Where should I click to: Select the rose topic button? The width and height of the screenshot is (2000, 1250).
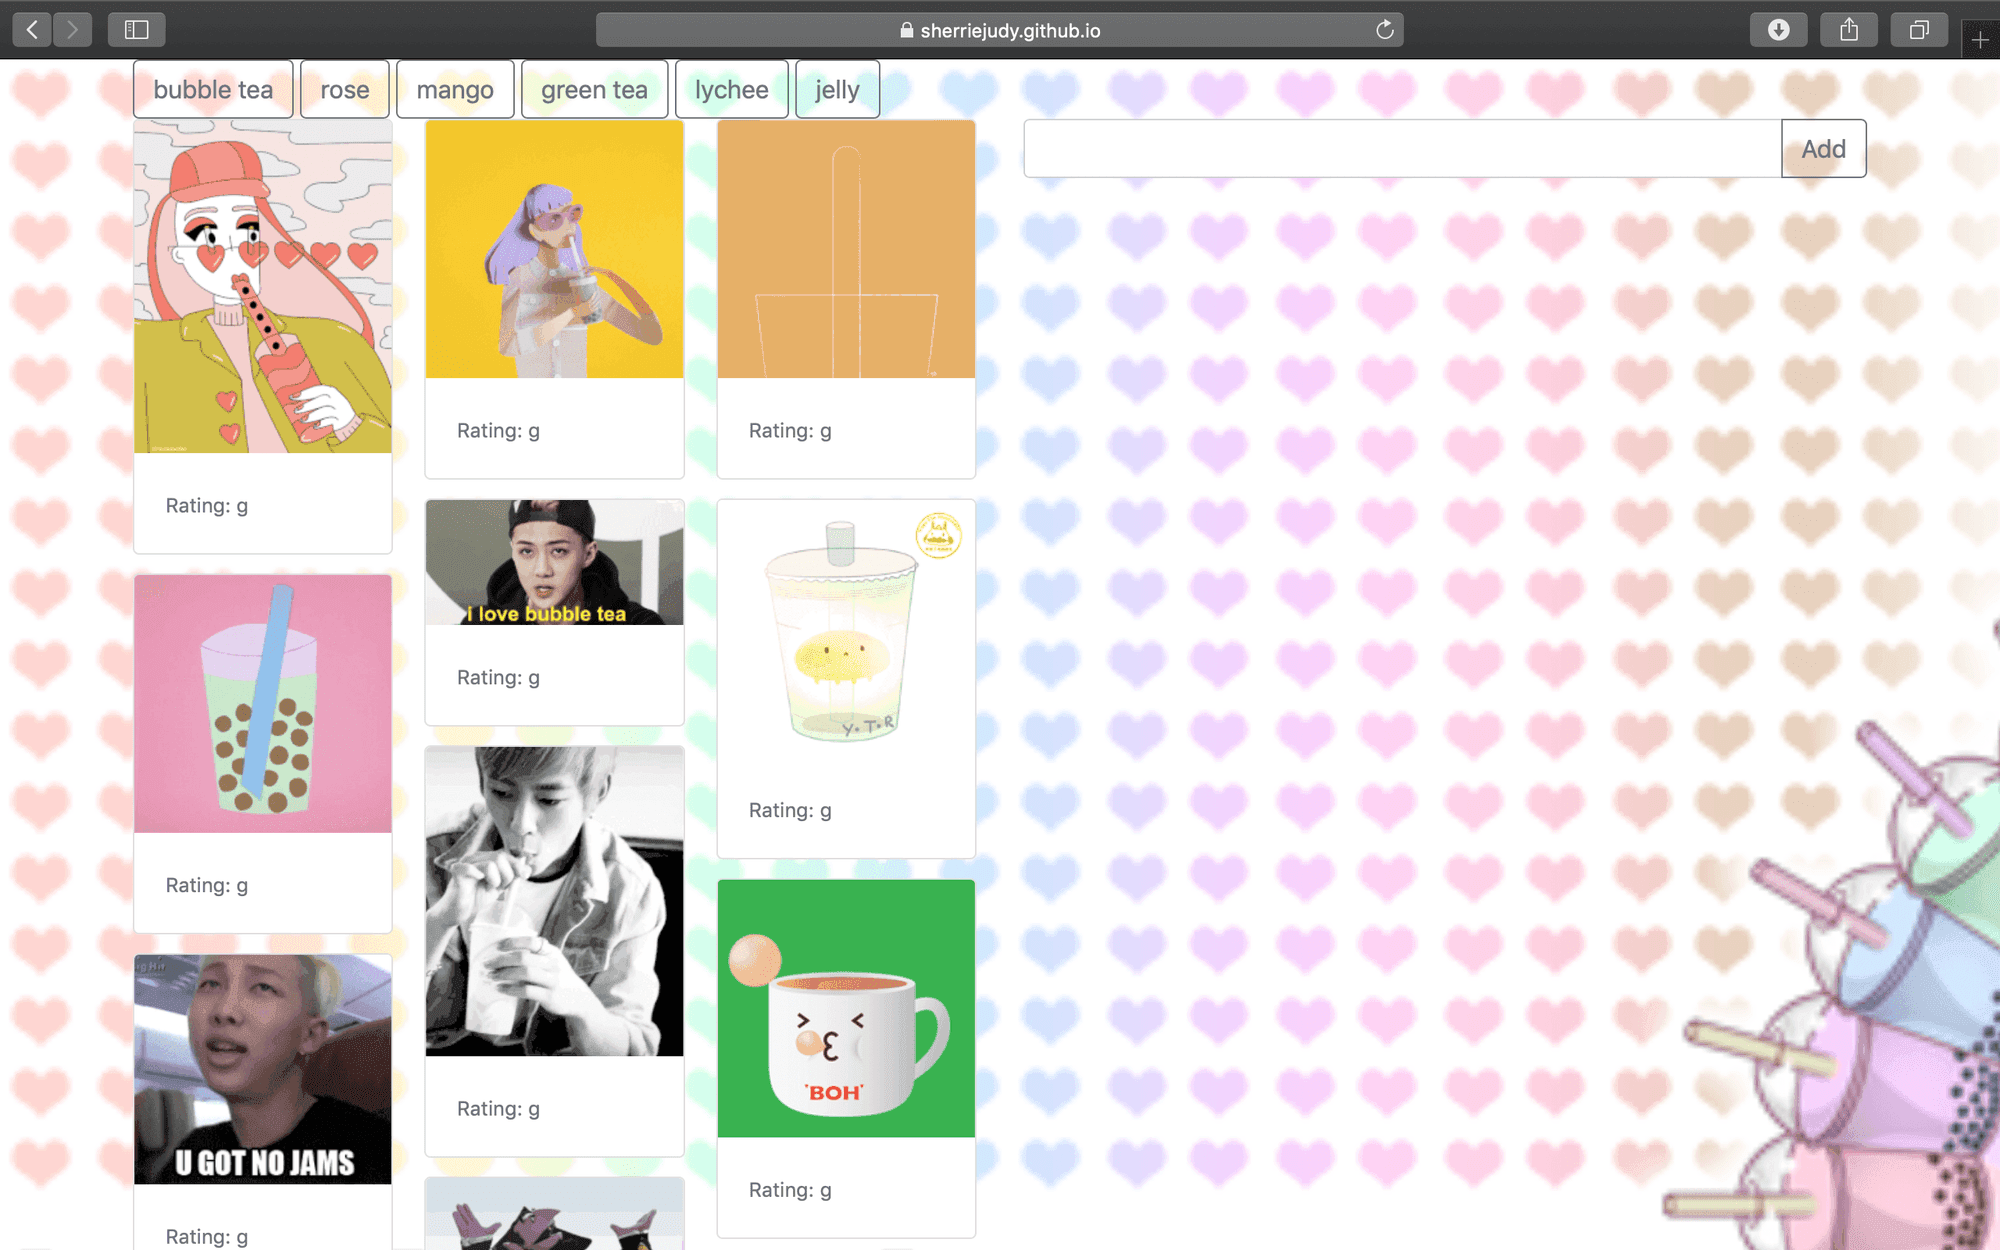[345, 89]
